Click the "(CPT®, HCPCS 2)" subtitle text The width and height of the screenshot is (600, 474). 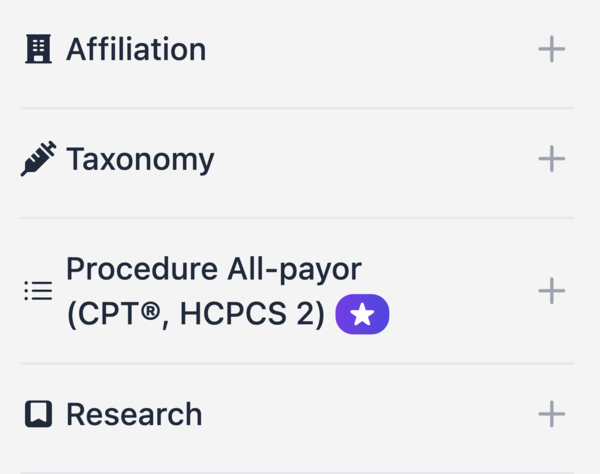[196, 314]
